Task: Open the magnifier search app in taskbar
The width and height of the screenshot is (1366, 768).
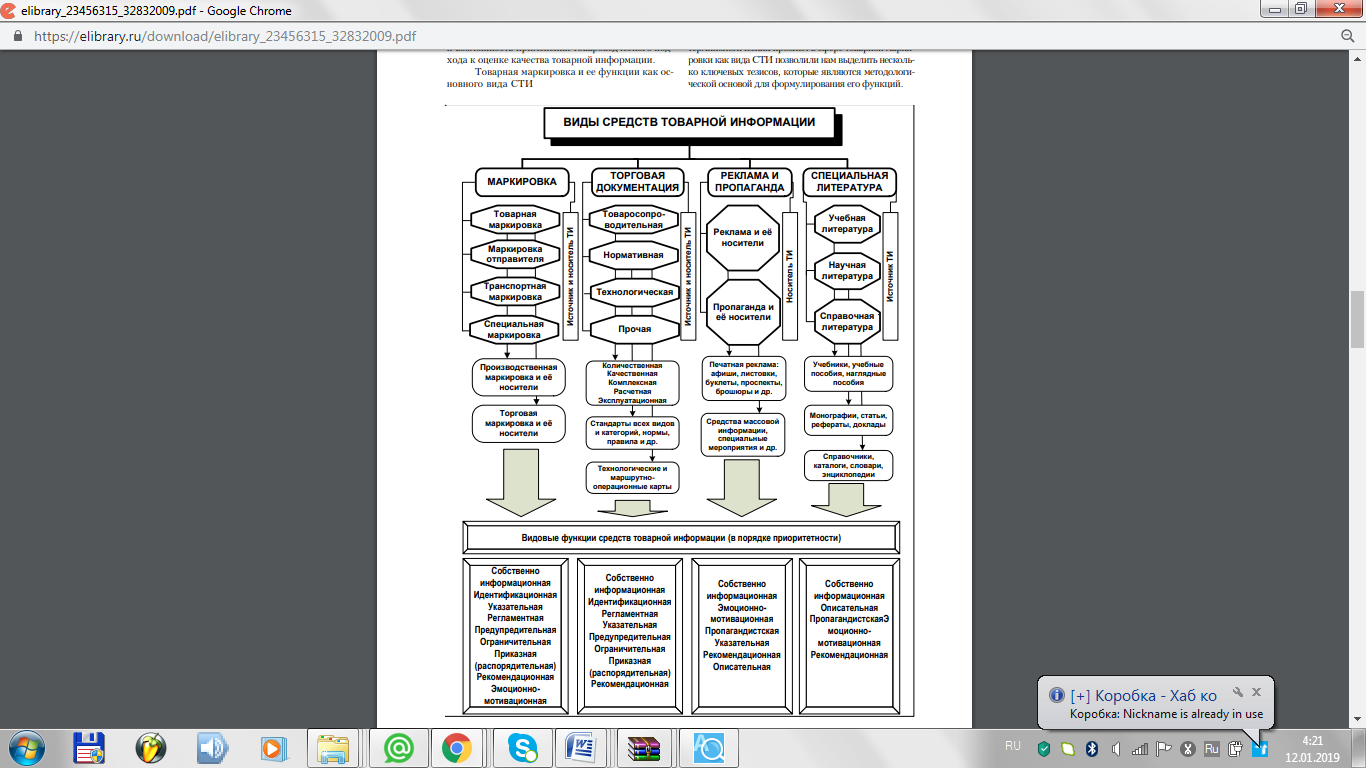Action: 708,748
